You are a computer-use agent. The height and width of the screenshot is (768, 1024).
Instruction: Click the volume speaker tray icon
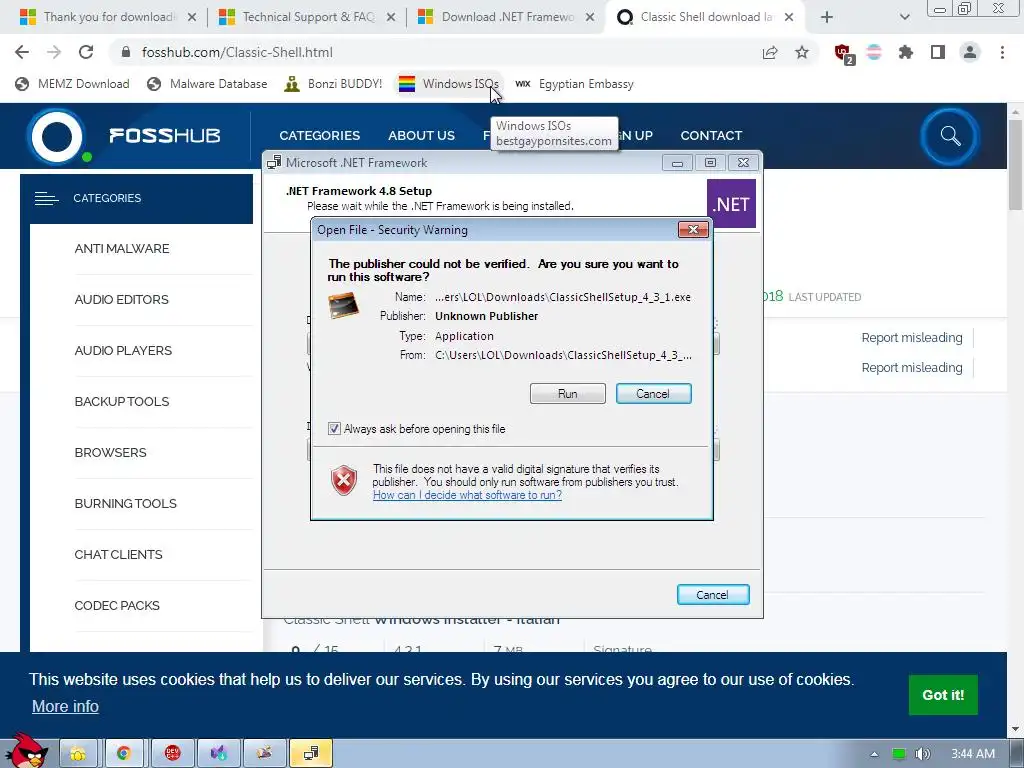point(923,754)
